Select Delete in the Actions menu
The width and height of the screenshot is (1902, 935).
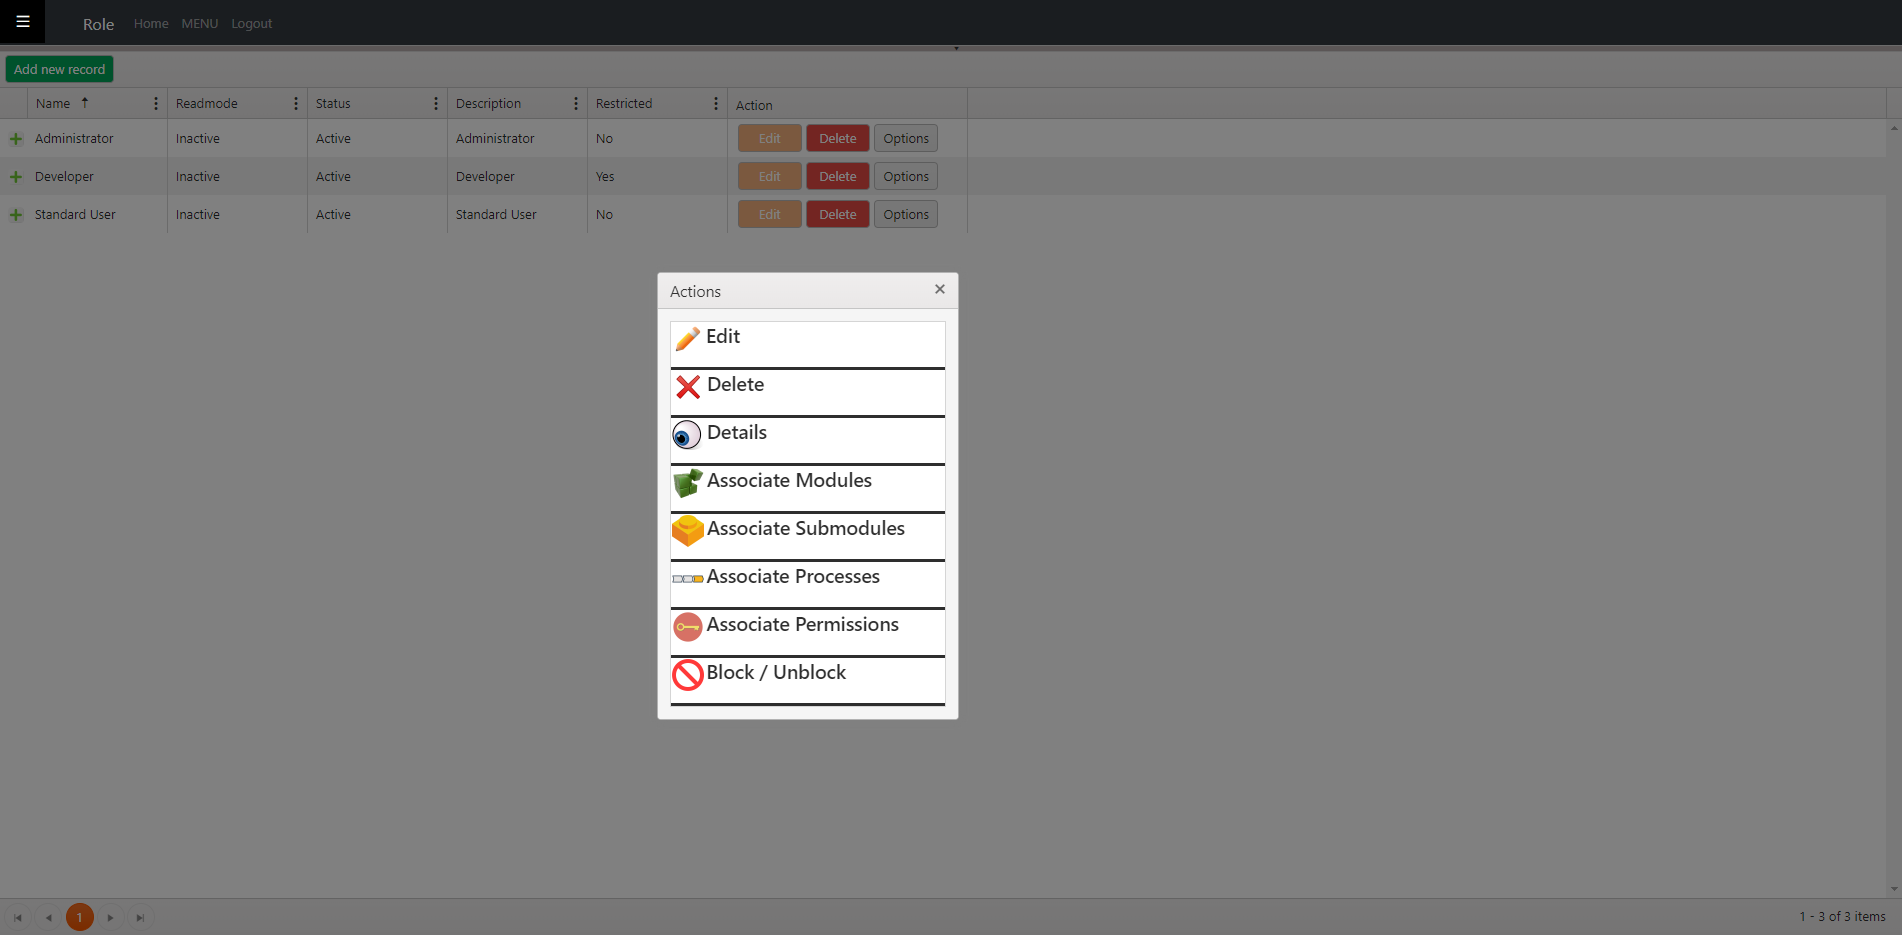(808, 392)
